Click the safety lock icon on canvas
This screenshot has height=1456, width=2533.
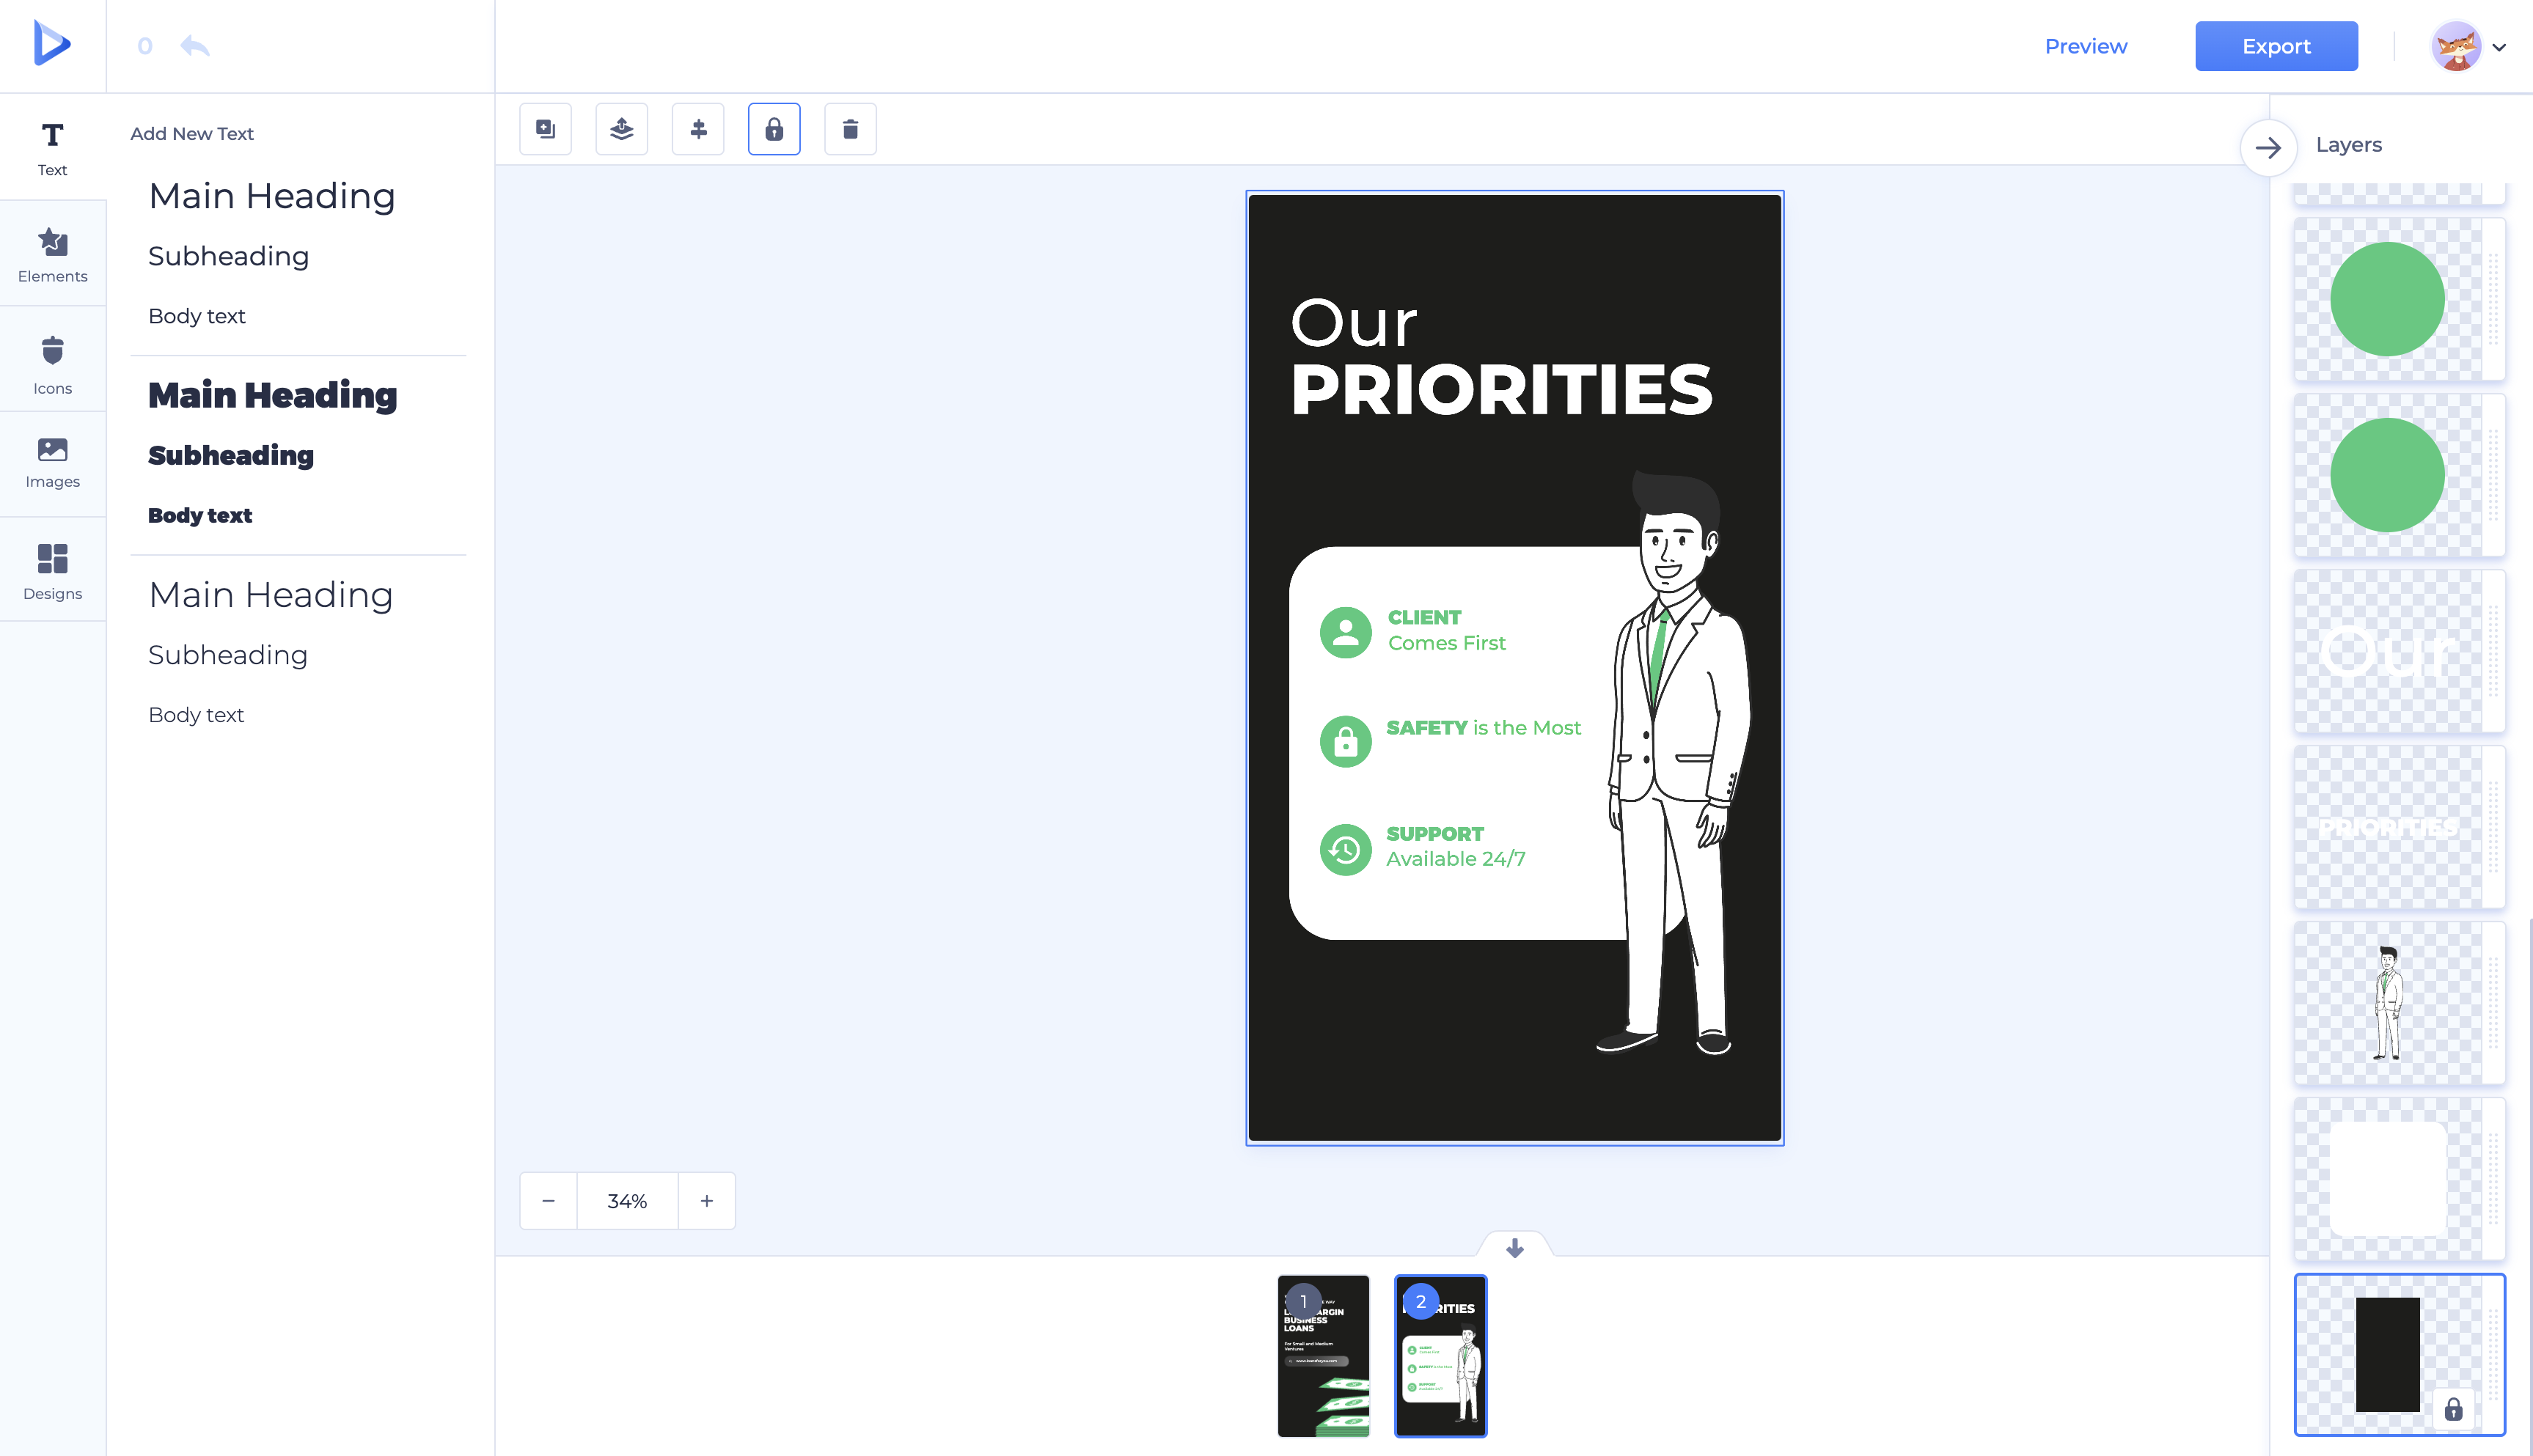pyautogui.click(x=1345, y=741)
